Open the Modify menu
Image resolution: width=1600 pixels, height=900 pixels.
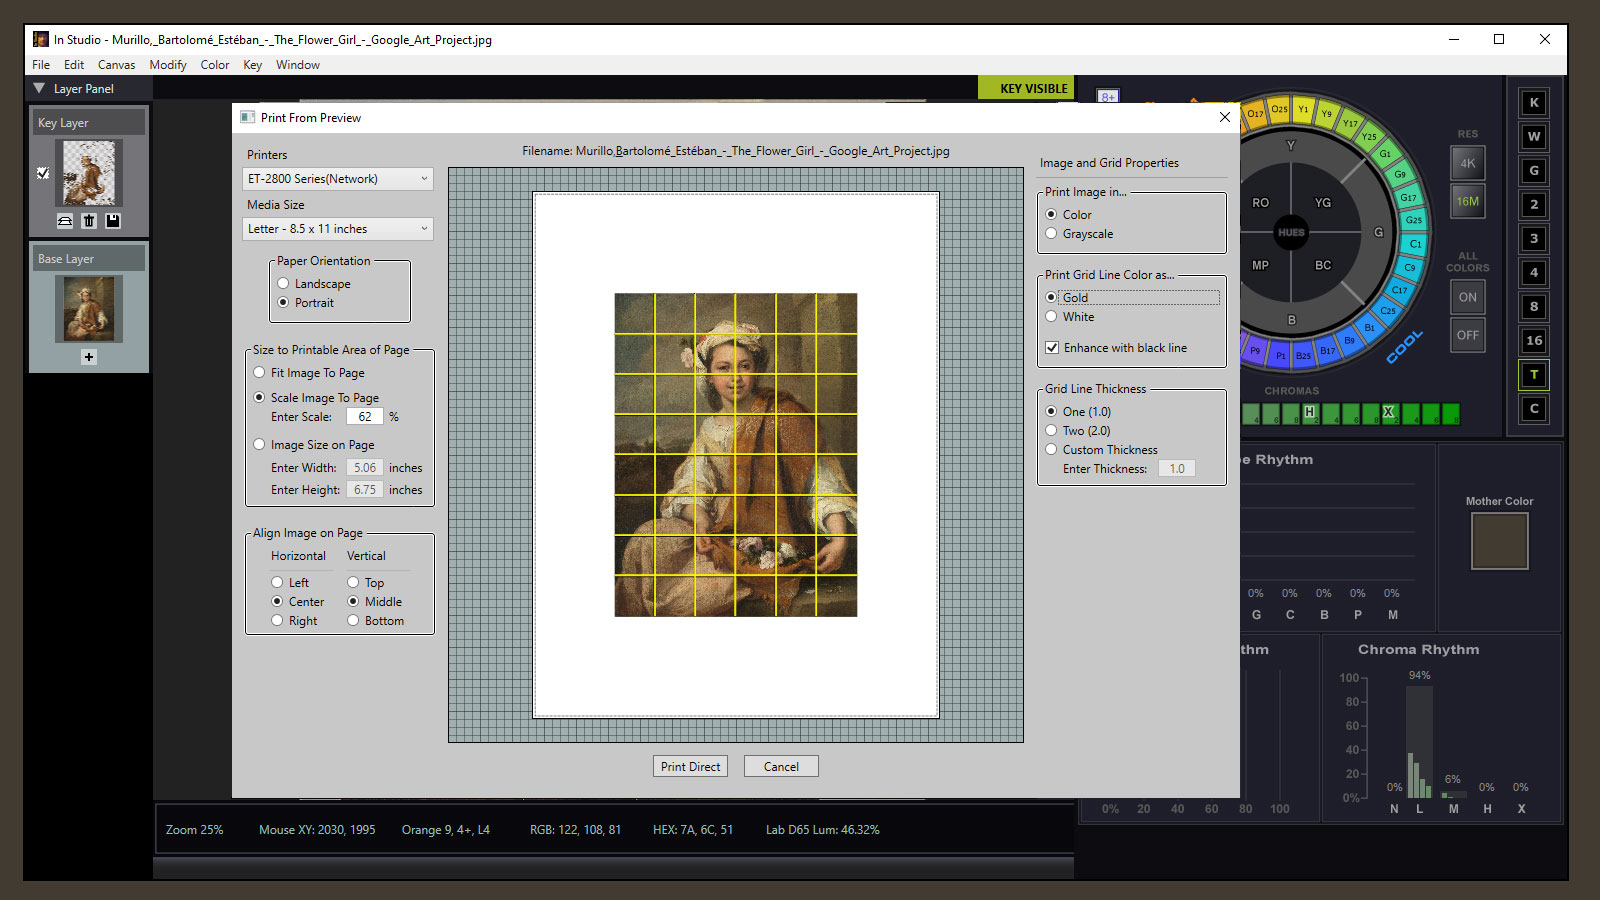click(x=168, y=65)
